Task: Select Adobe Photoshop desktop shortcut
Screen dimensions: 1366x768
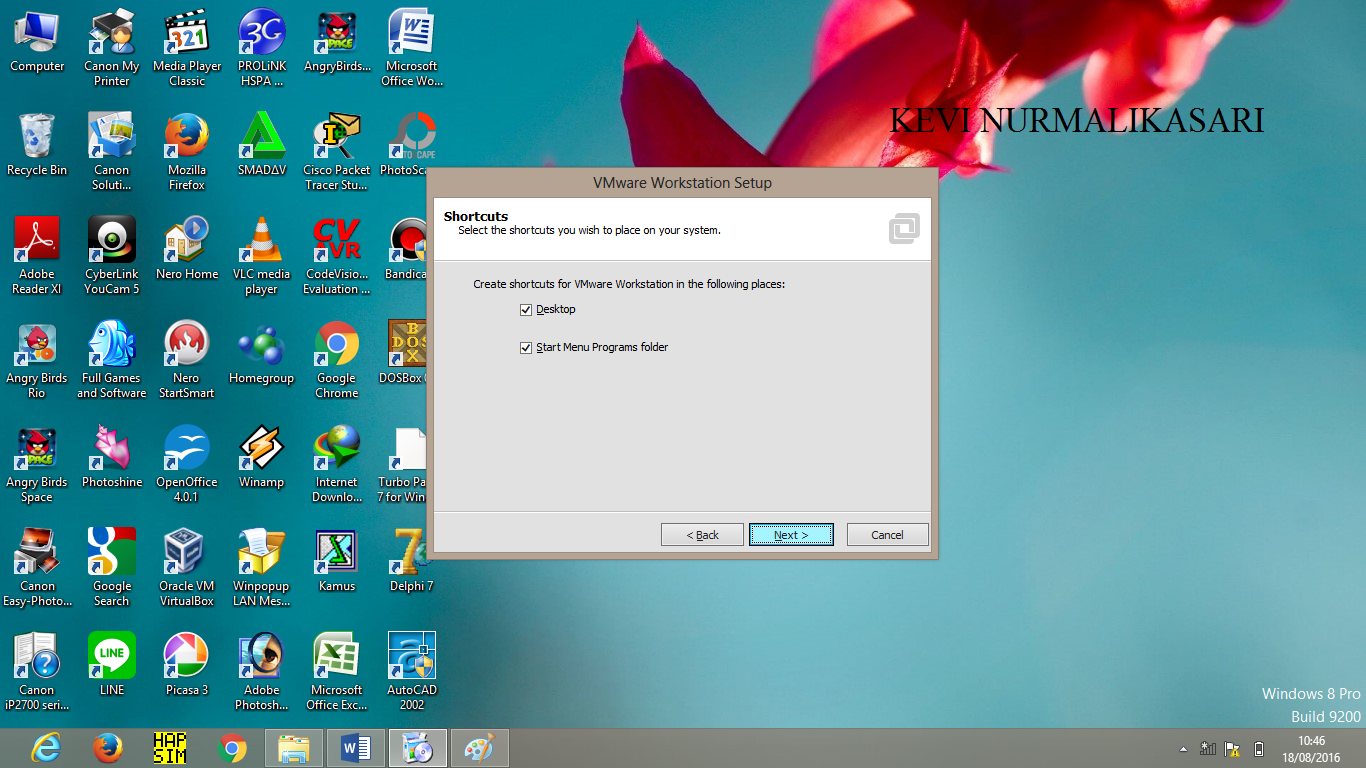Action: point(262,672)
